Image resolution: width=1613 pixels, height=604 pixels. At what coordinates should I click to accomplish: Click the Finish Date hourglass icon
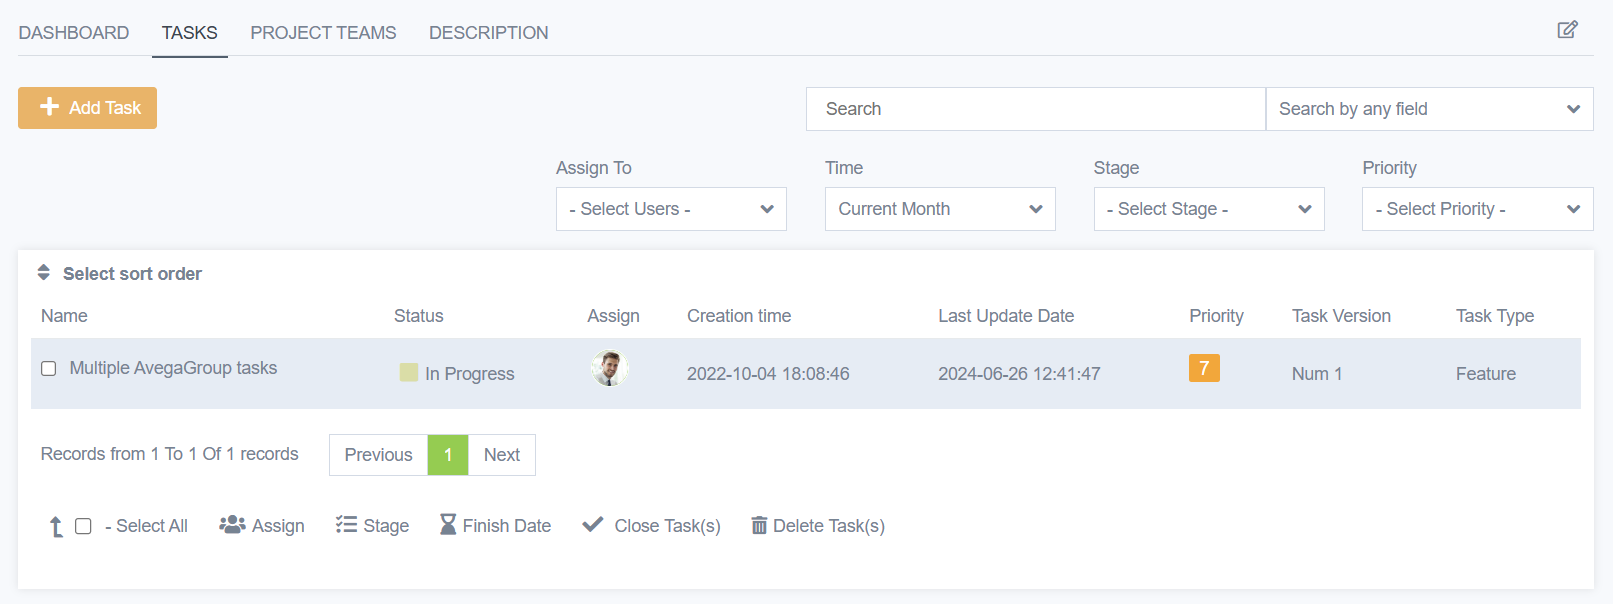point(448,525)
